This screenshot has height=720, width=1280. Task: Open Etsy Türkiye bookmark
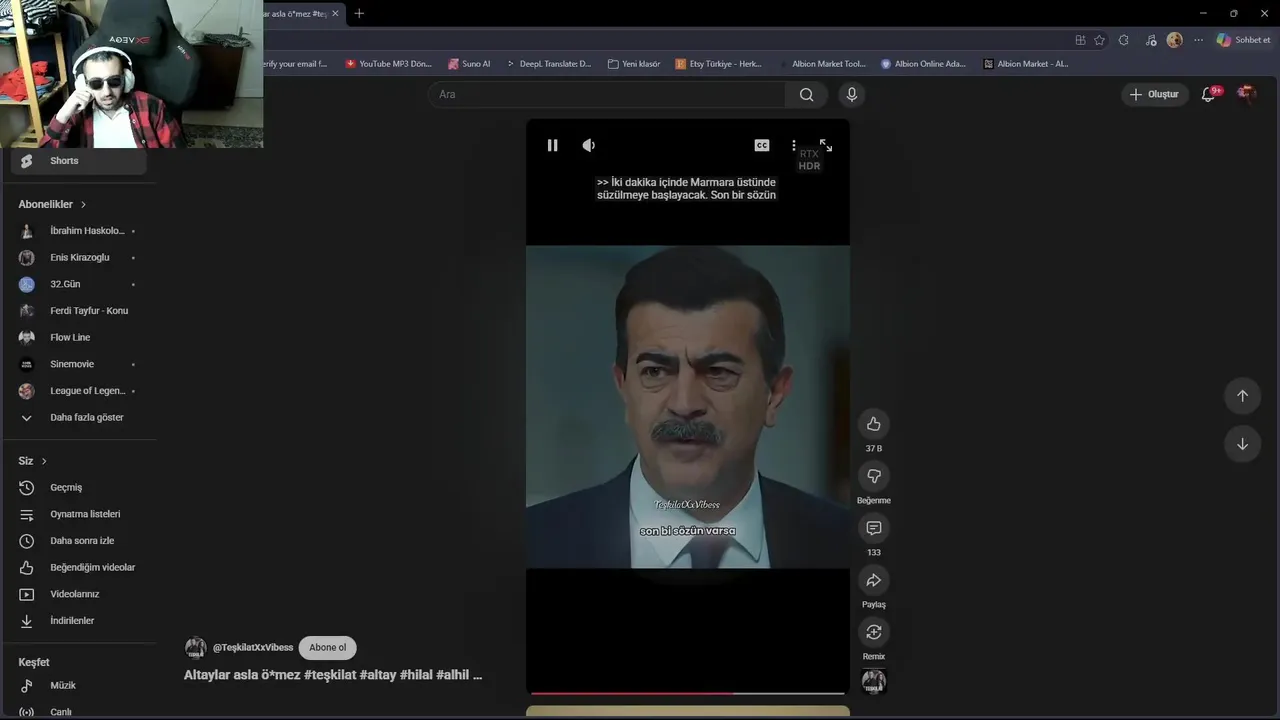click(x=719, y=64)
